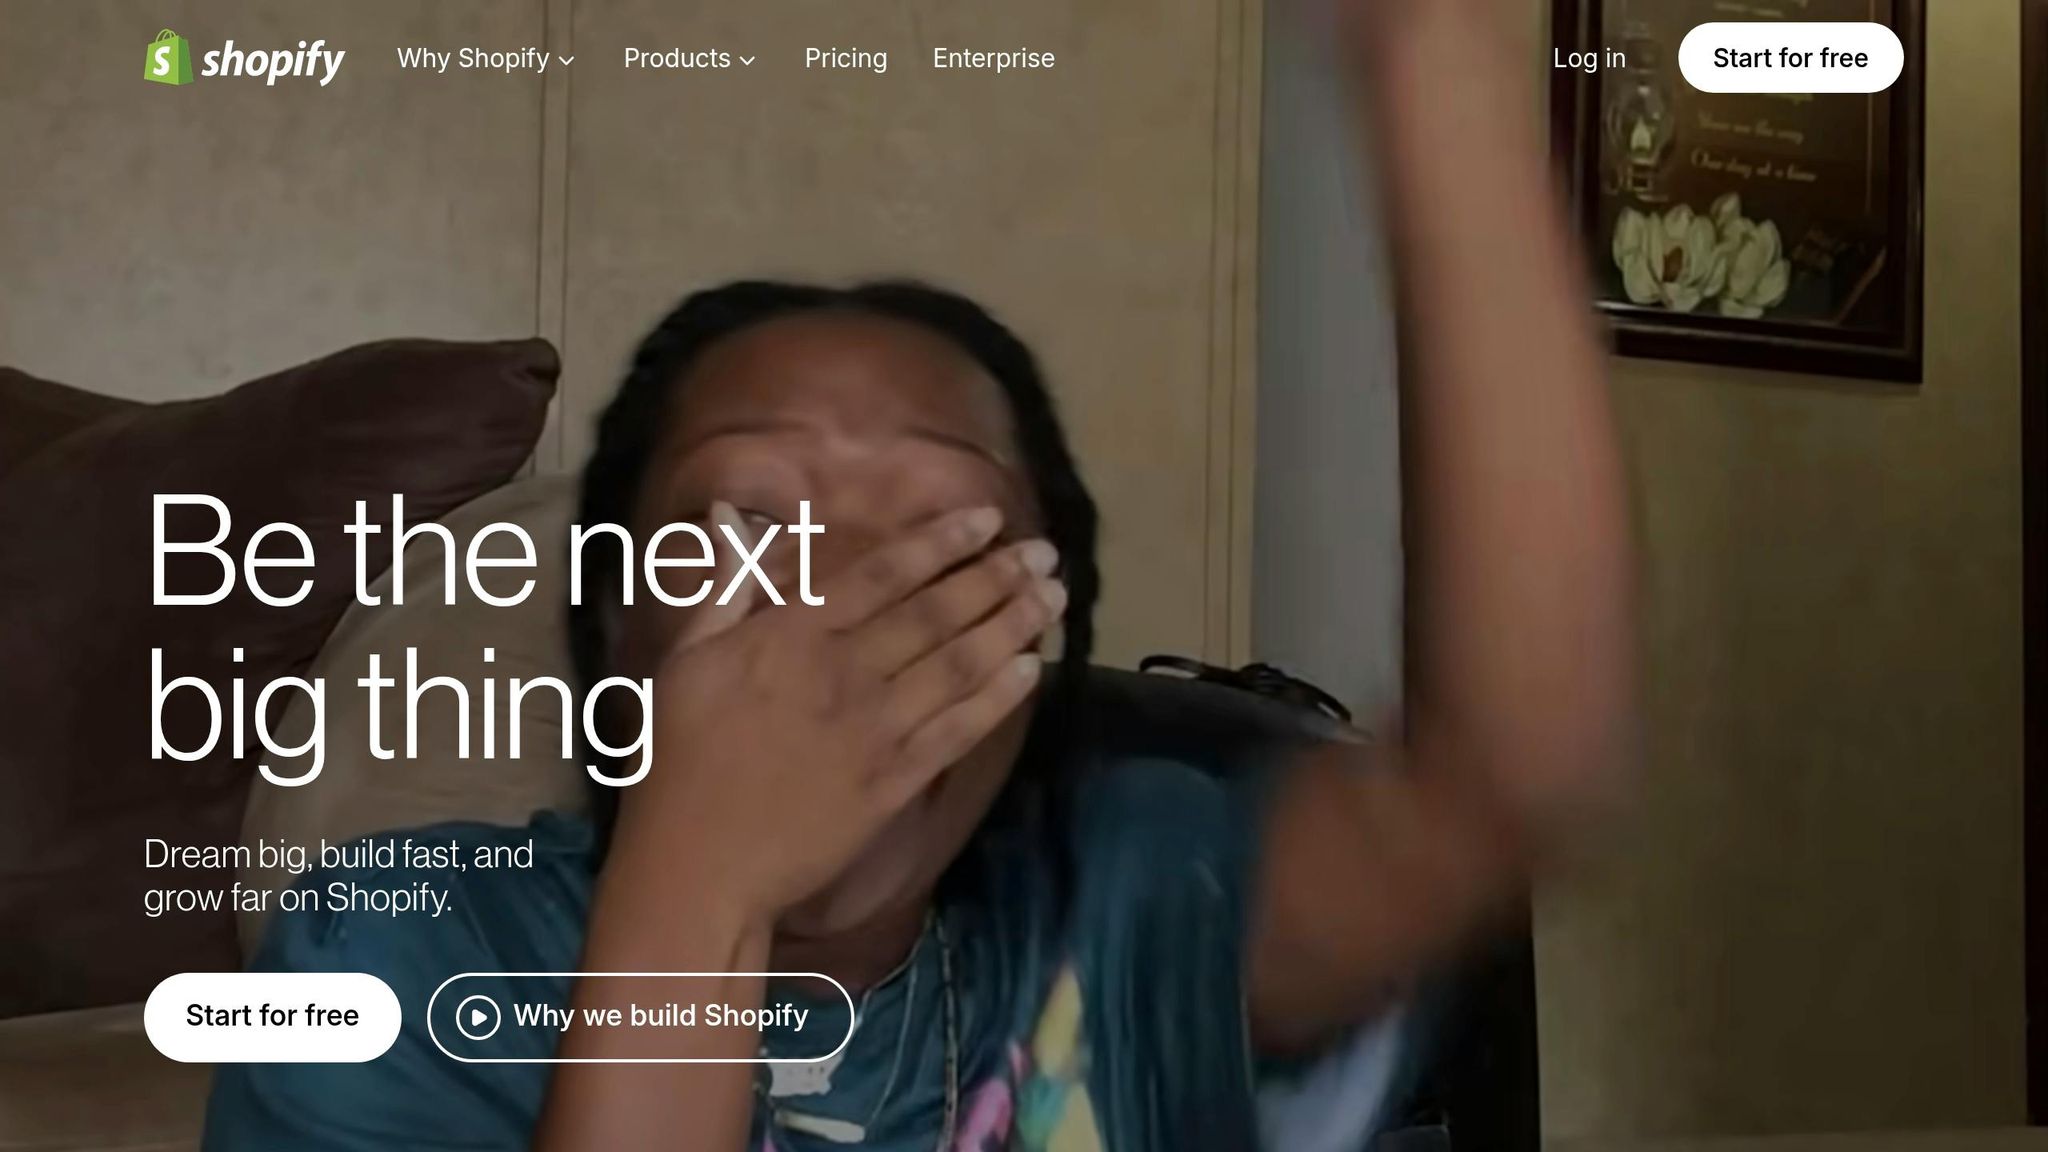The width and height of the screenshot is (2048, 1152).
Task: Go to the Pricing page
Action: 846,58
